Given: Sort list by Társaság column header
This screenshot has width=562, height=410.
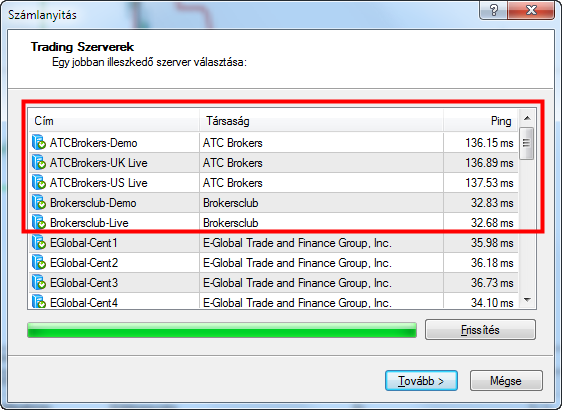Looking at the screenshot, I should click(x=322, y=121).
